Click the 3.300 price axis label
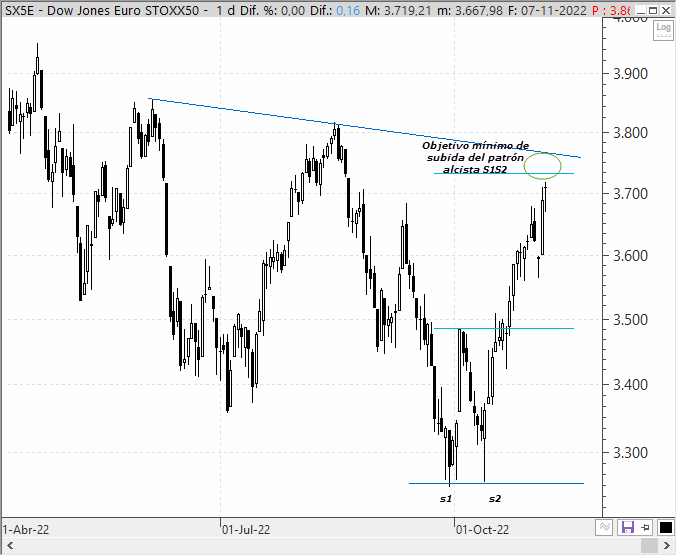The image size is (677, 556). tap(631, 453)
